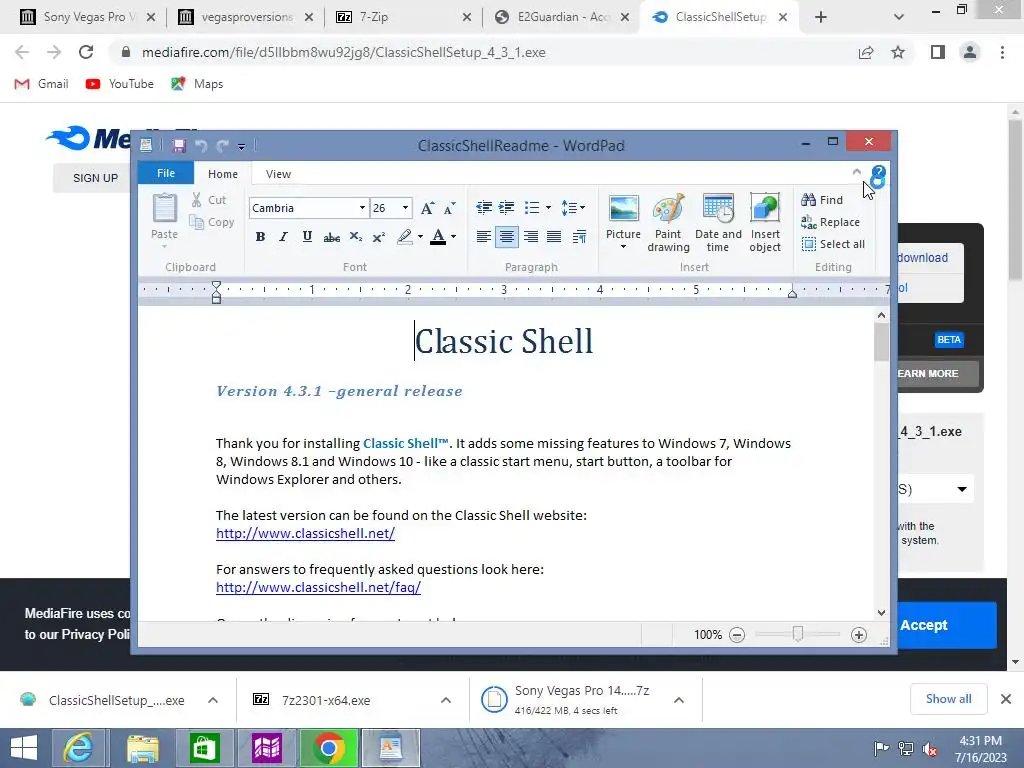Apply Subscript formatting
1024x768 pixels.
click(x=355, y=237)
